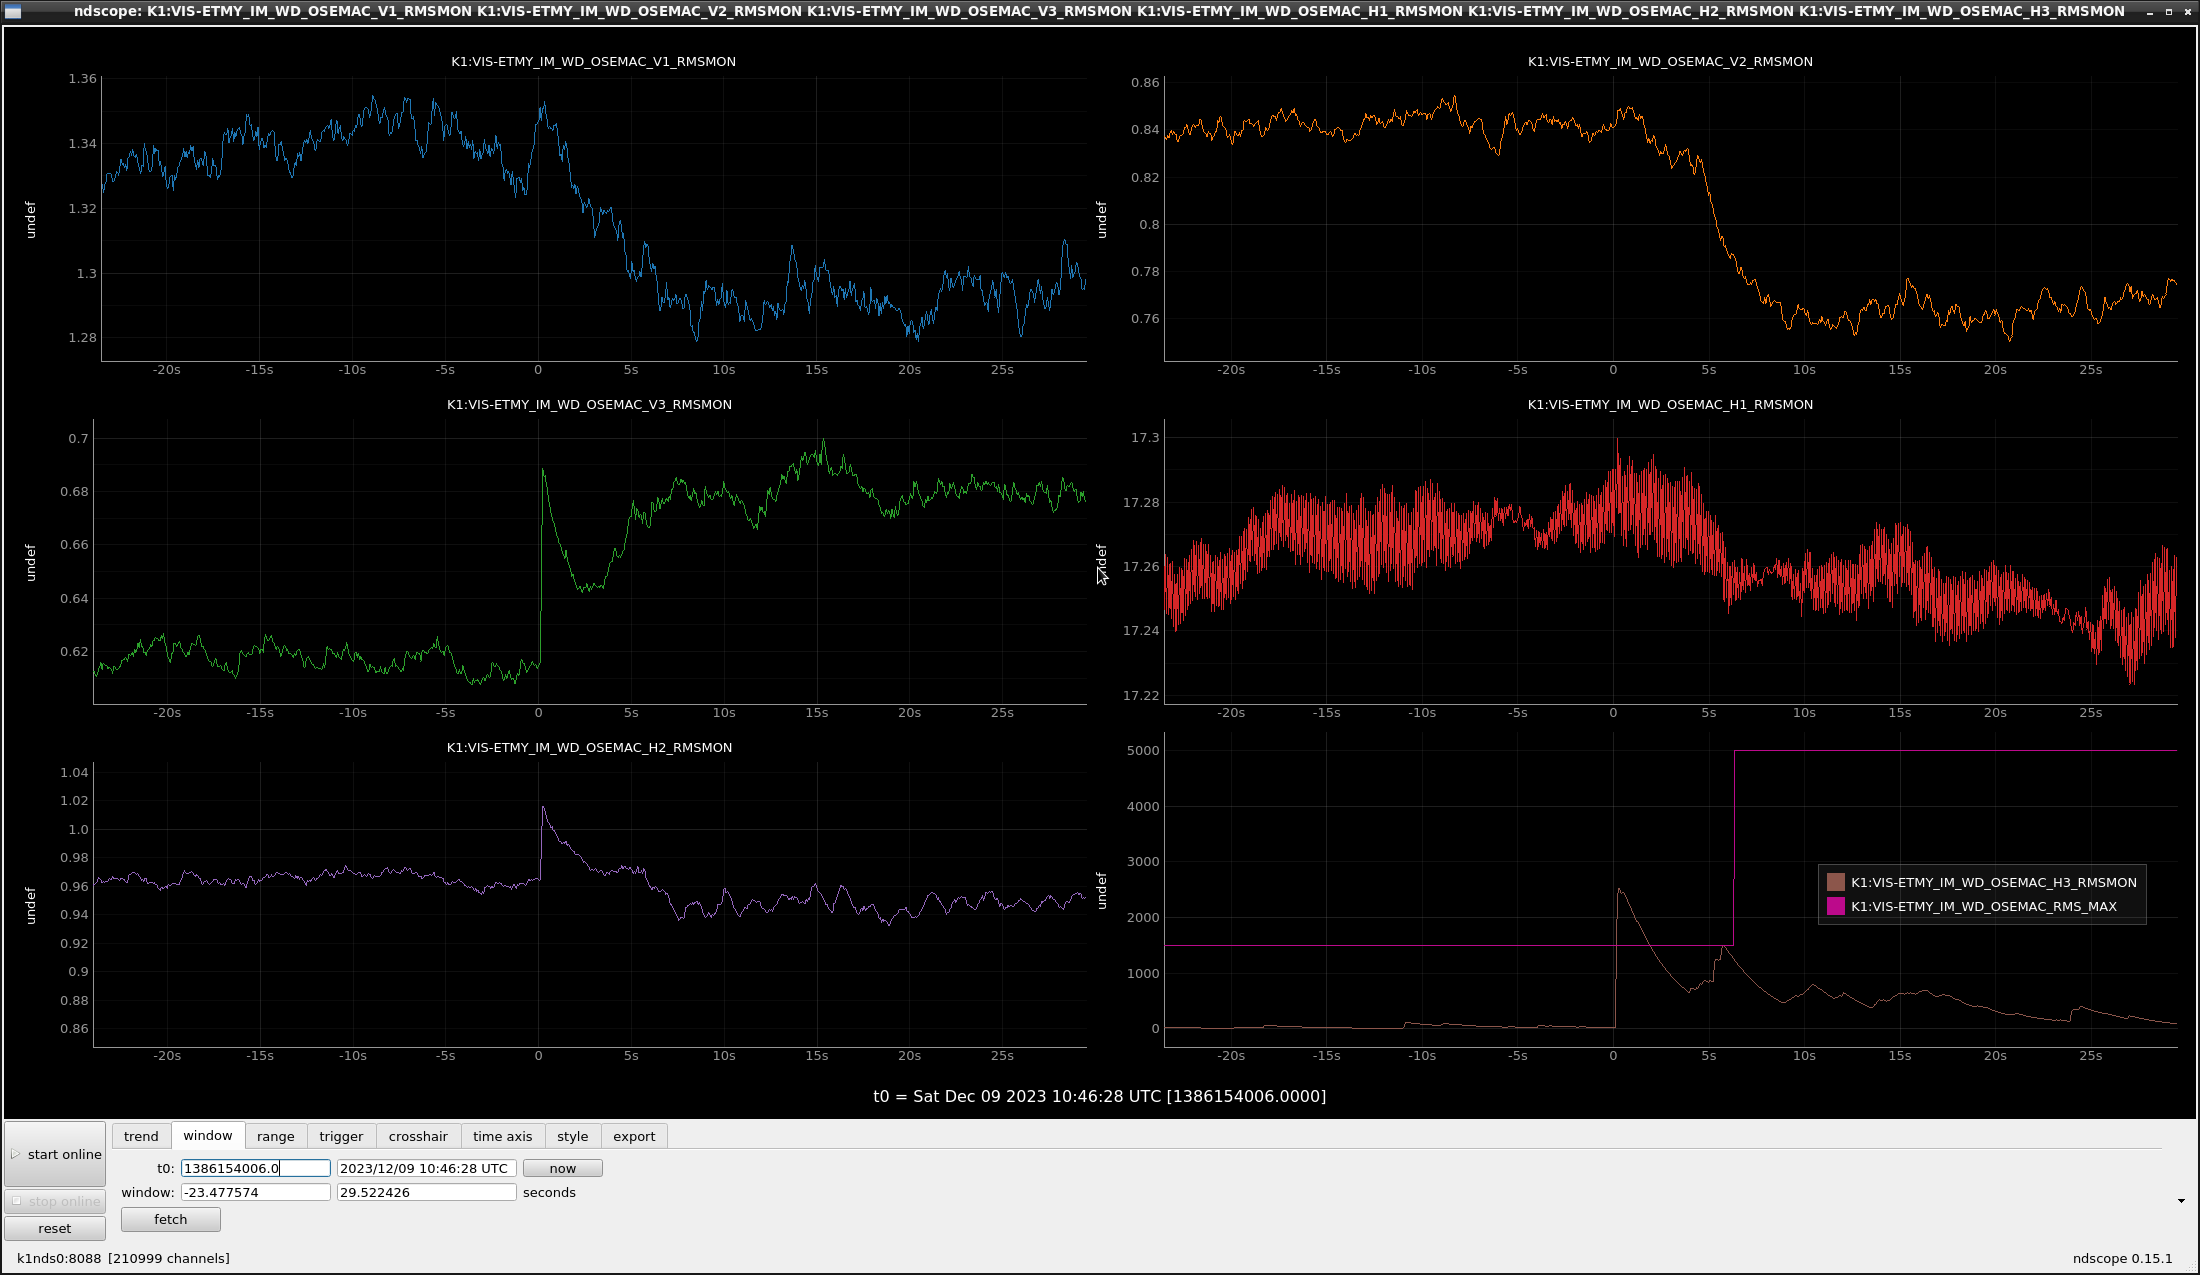Select the window tab

[208, 1135]
